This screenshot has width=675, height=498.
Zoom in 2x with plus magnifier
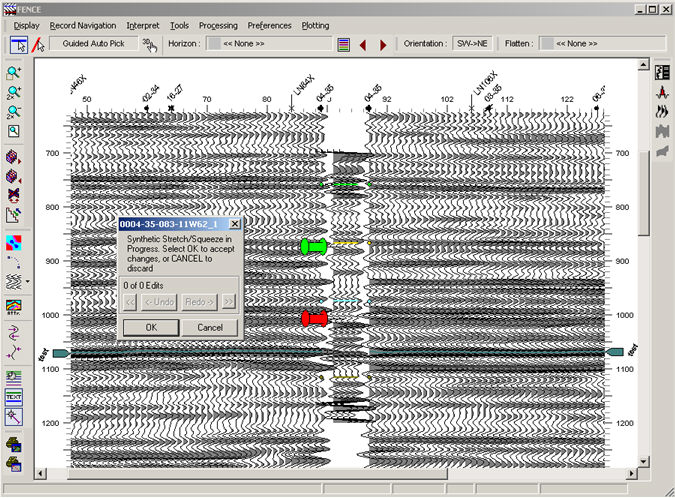coord(14,92)
